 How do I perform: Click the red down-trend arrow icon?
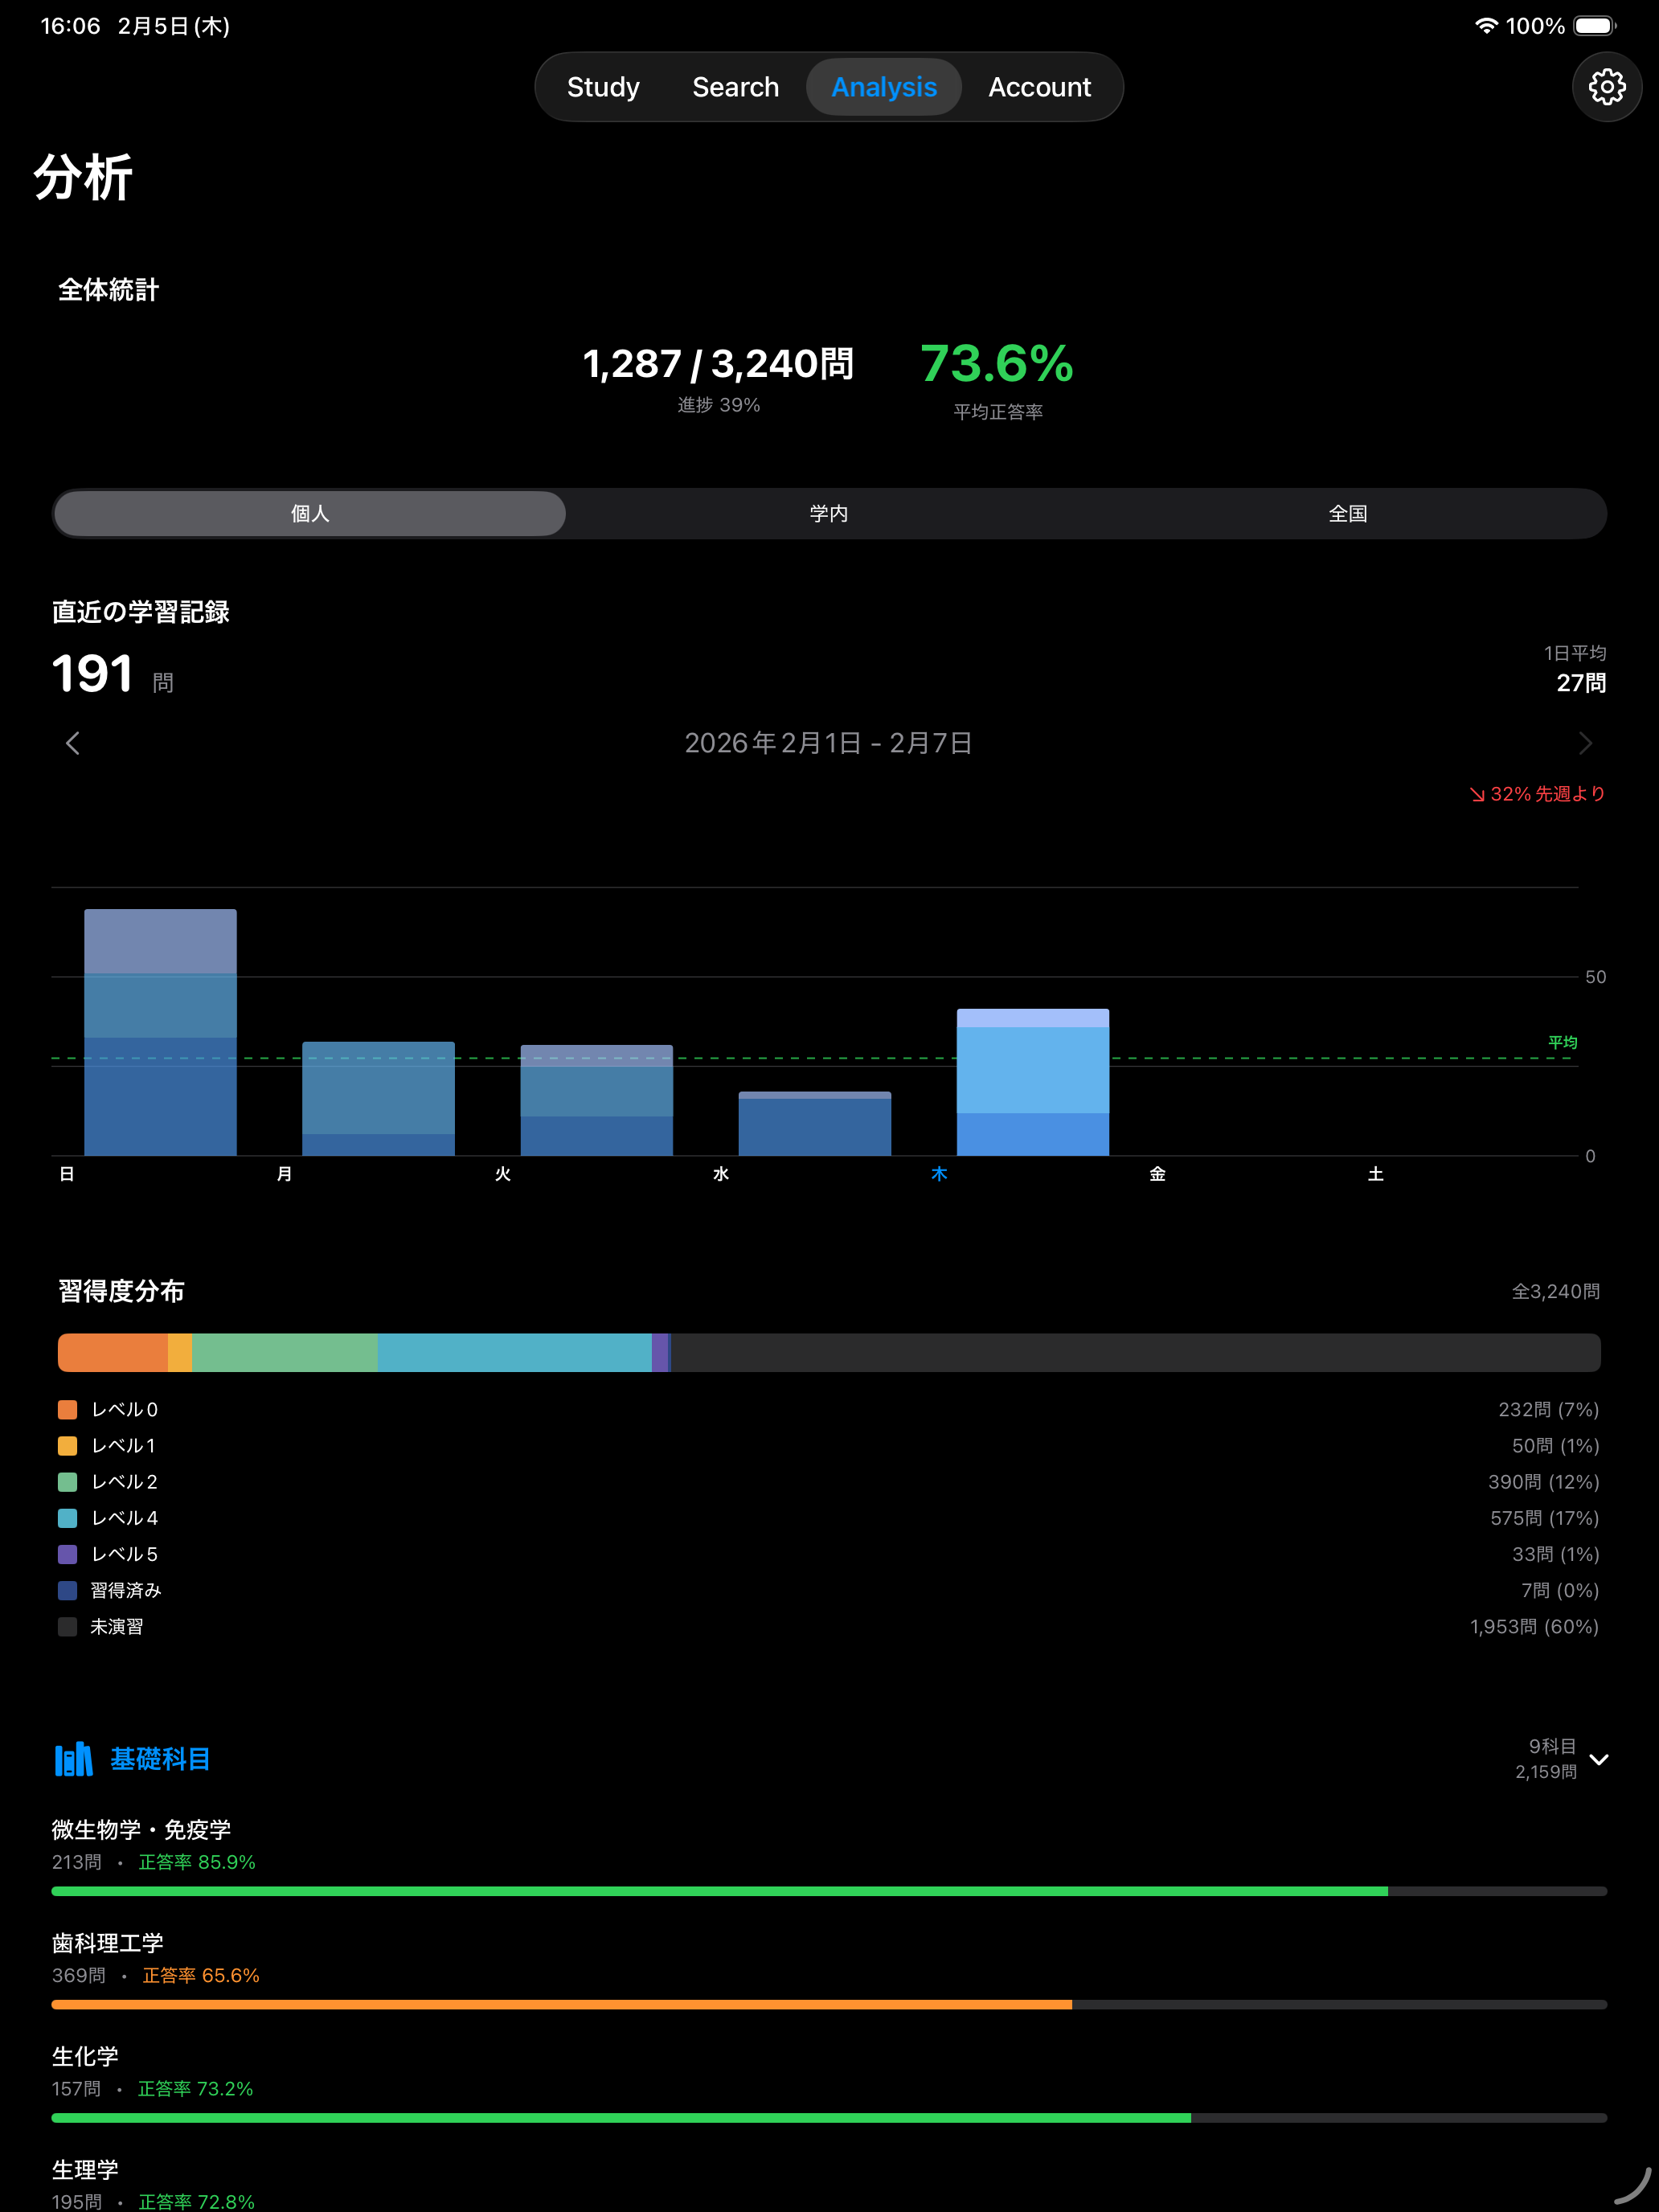pos(1477,794)
